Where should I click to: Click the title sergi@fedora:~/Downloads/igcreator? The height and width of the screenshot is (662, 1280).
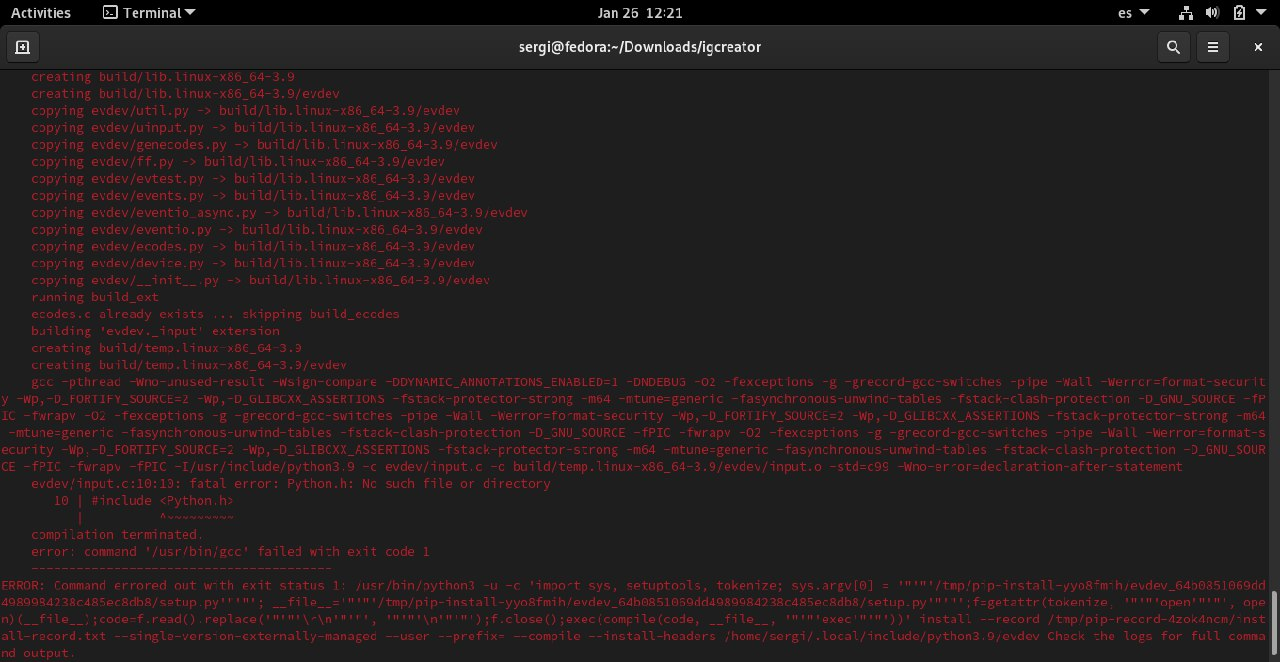point(640,46)
